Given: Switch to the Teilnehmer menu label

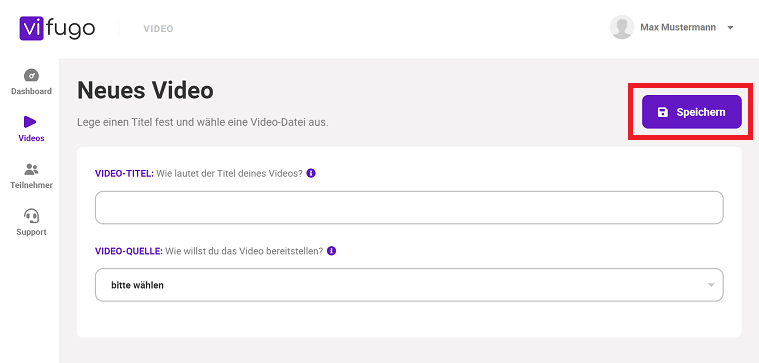Looking at the screenshot, I should tap(31, 185).
